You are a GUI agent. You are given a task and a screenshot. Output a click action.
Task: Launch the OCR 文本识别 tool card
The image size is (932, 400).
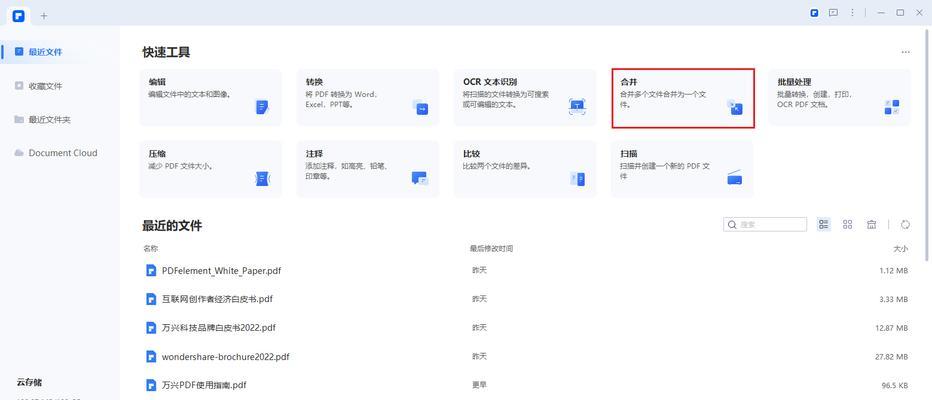525,97
